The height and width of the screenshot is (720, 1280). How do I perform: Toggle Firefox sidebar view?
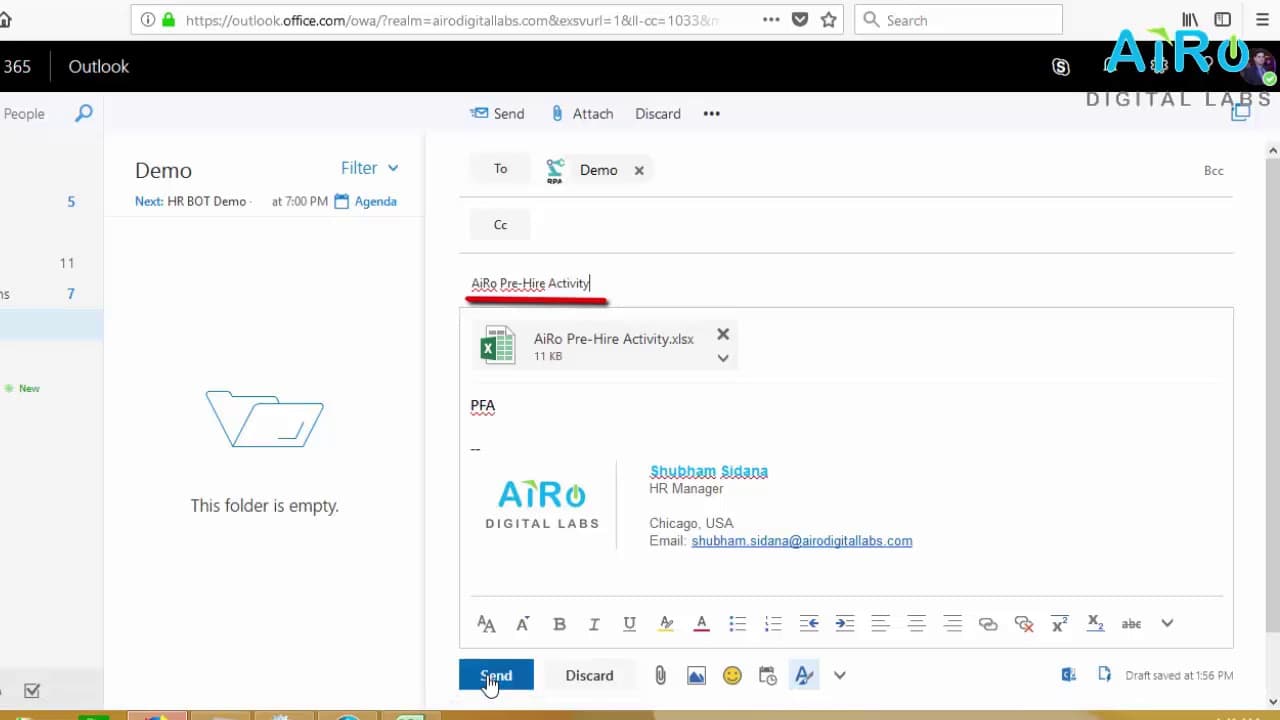pyautogui.click(x=1222, y=20)
